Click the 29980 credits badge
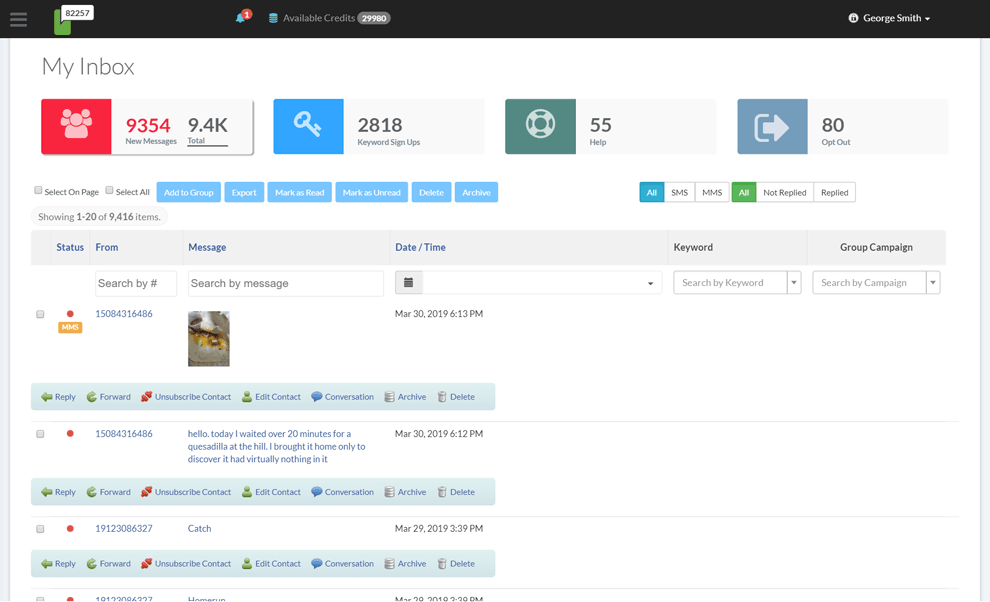The width and height of the screenshot is (990, 602). [x=374, y=18]
